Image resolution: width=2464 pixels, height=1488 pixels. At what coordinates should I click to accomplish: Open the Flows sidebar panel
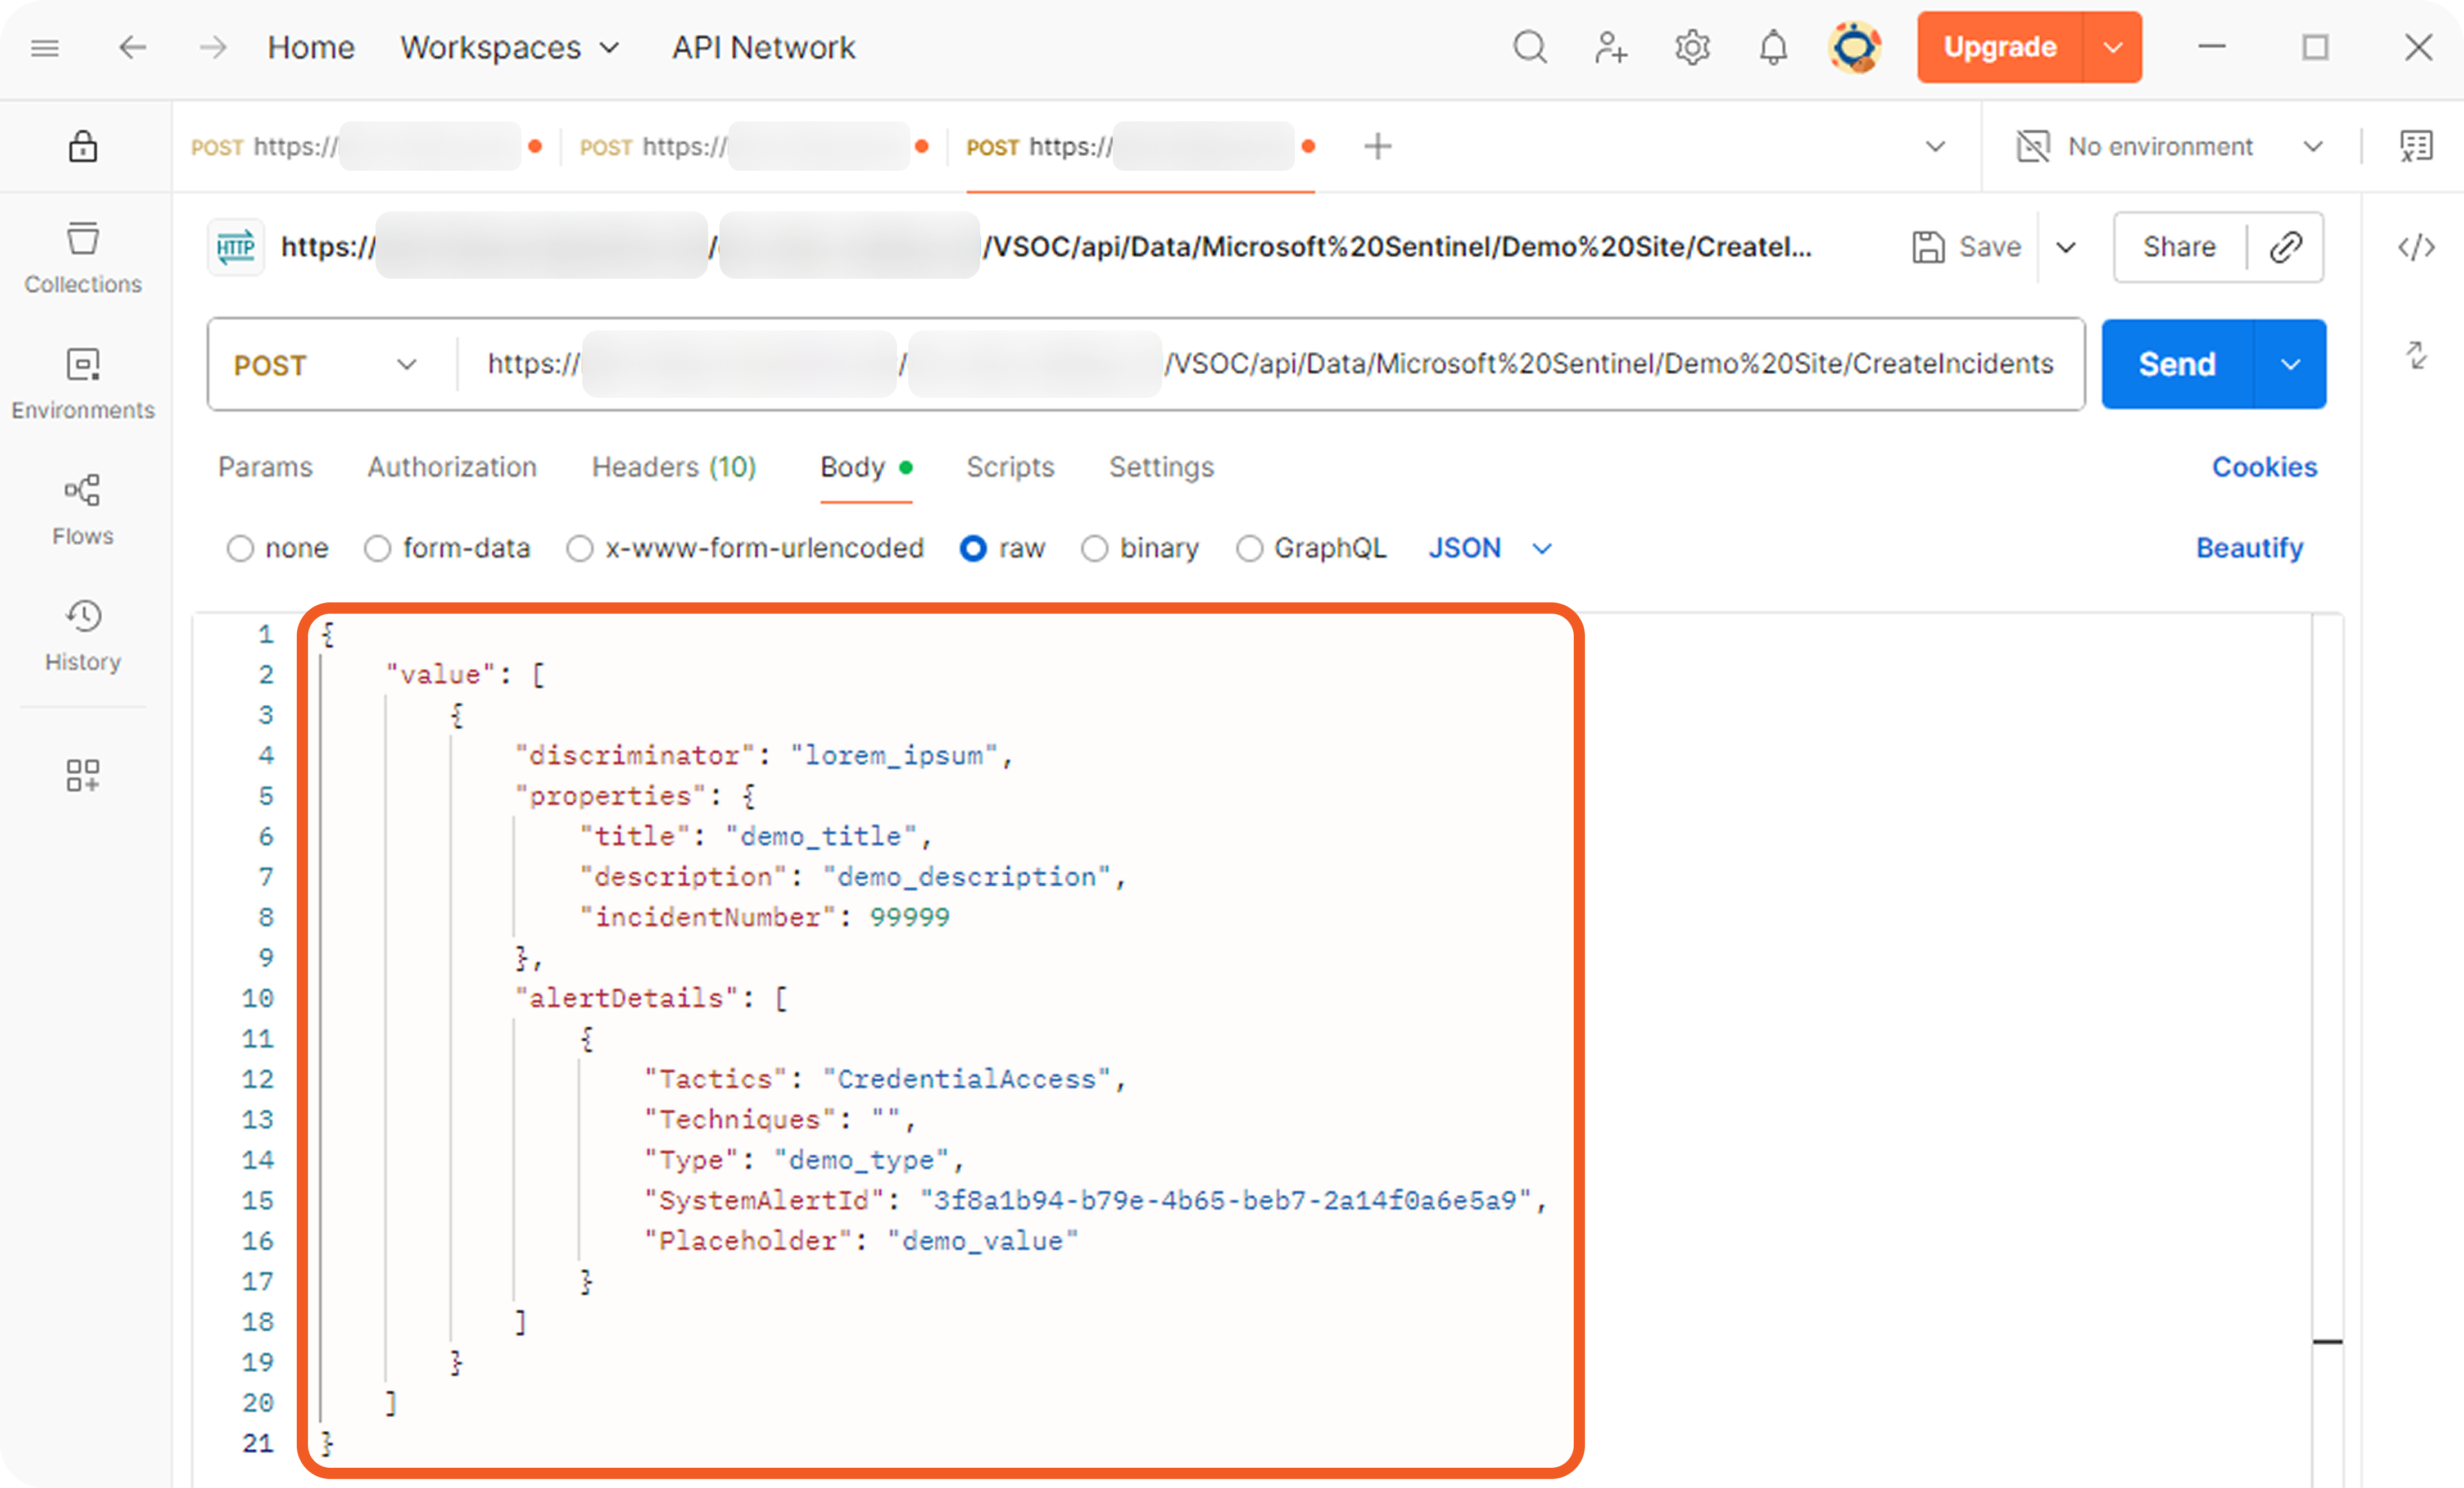pyautogui.click(x=83, y=509)
